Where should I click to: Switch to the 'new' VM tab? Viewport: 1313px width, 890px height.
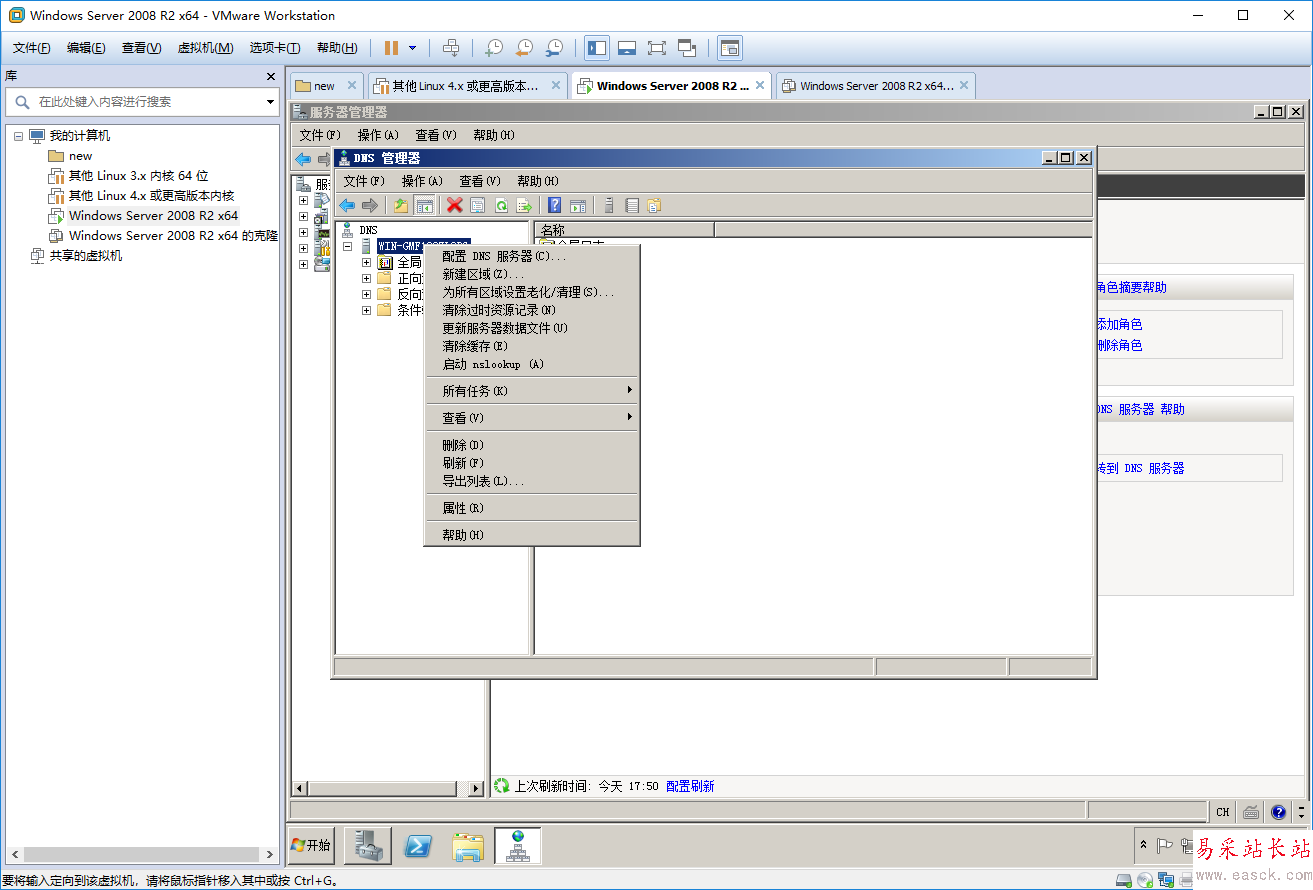point(327,86)
